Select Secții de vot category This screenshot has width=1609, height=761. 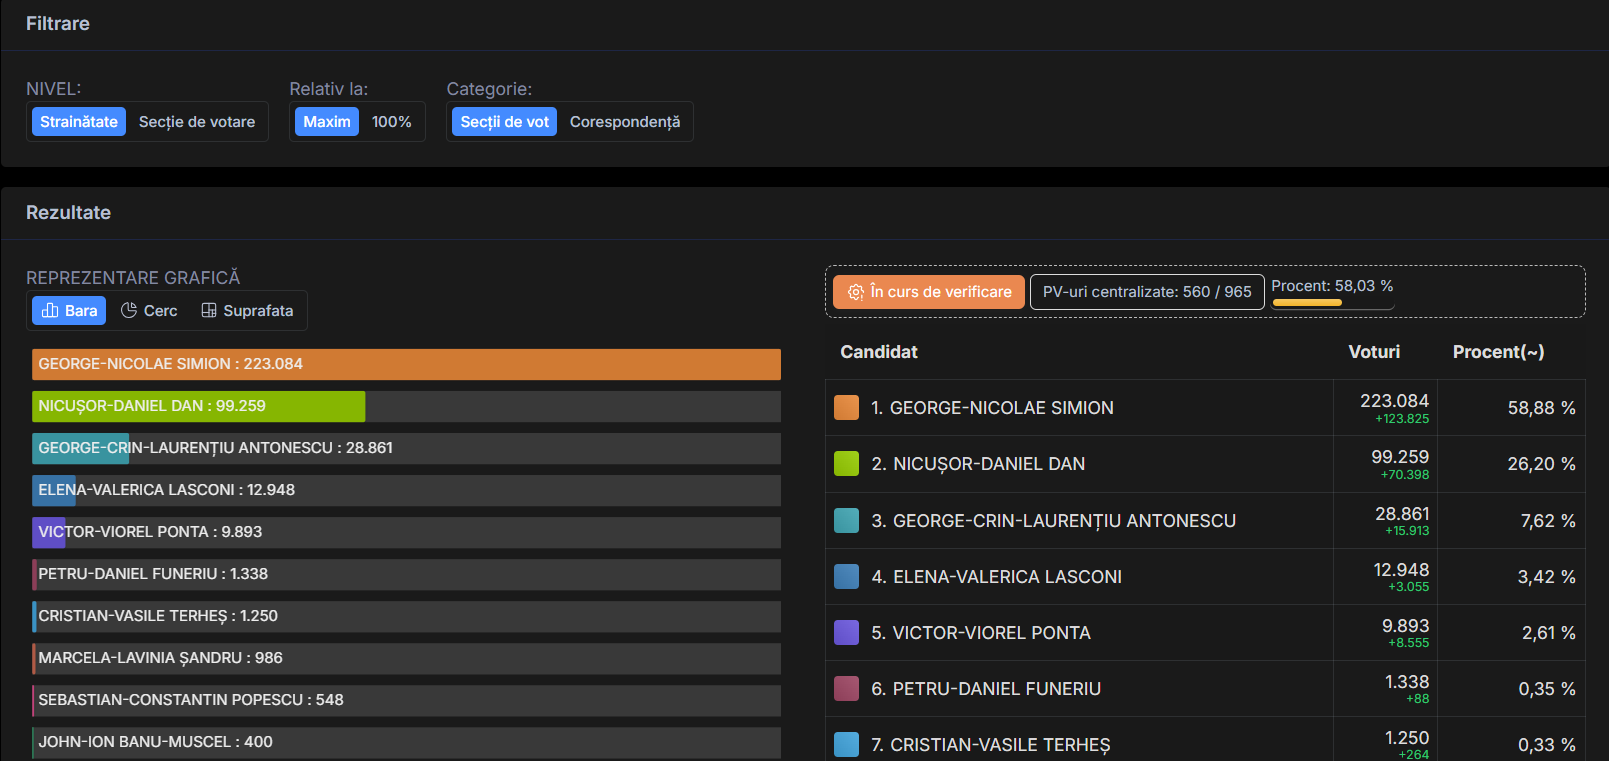click(x=504, y=122)
